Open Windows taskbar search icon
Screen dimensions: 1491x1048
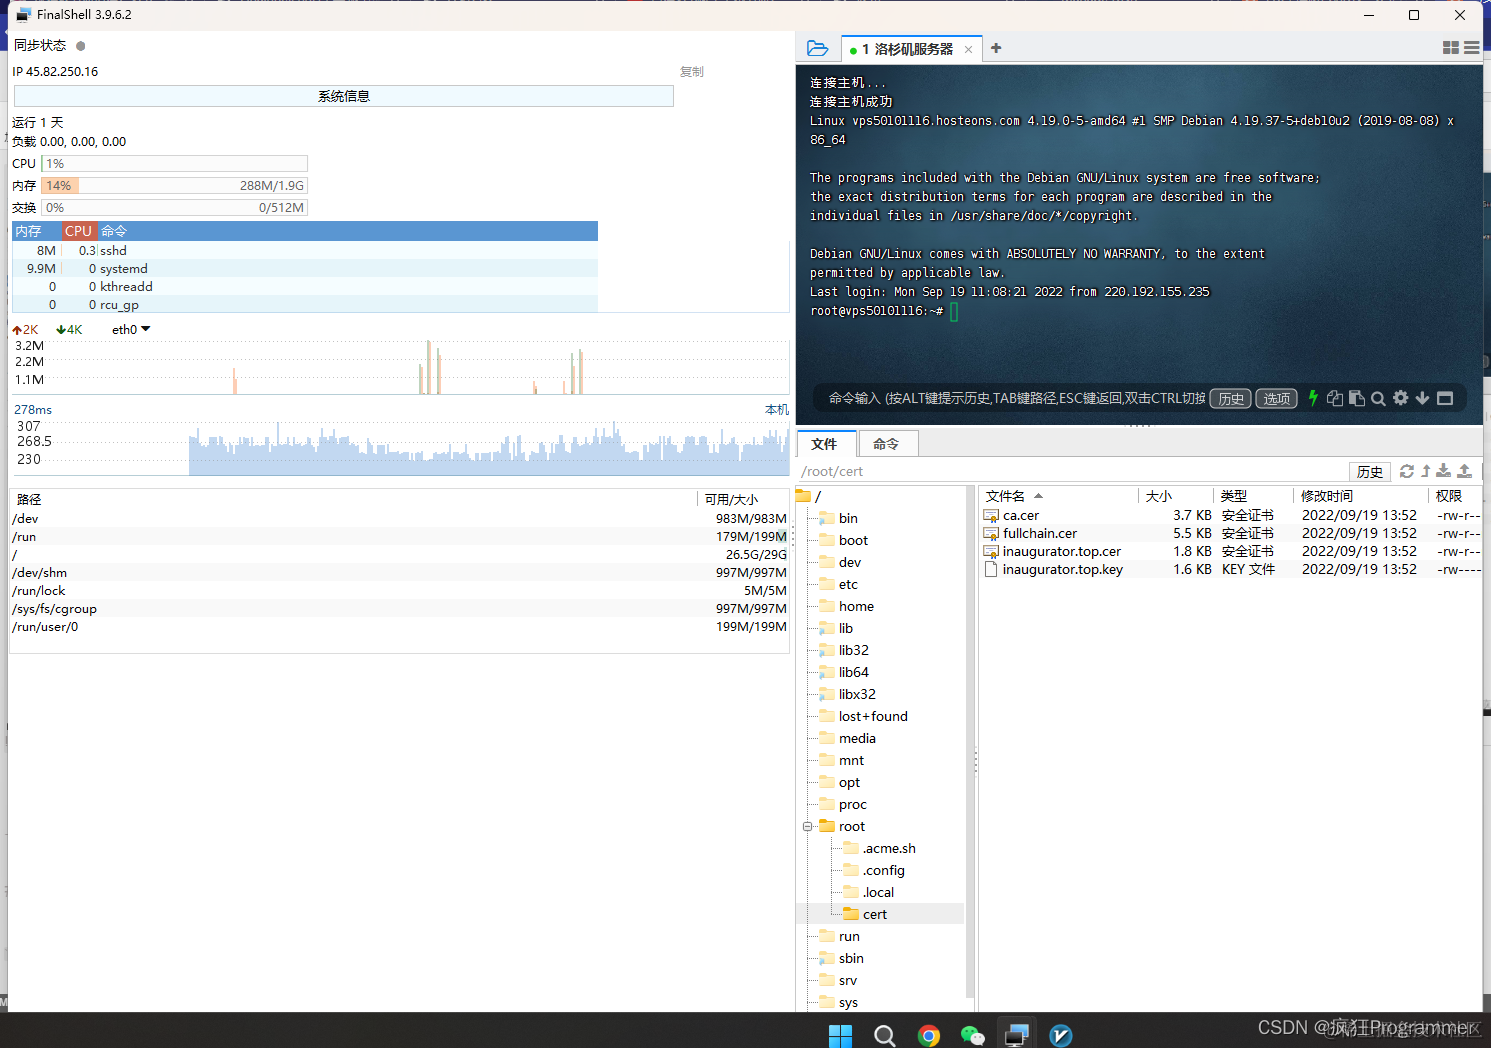coord(884,1035)
